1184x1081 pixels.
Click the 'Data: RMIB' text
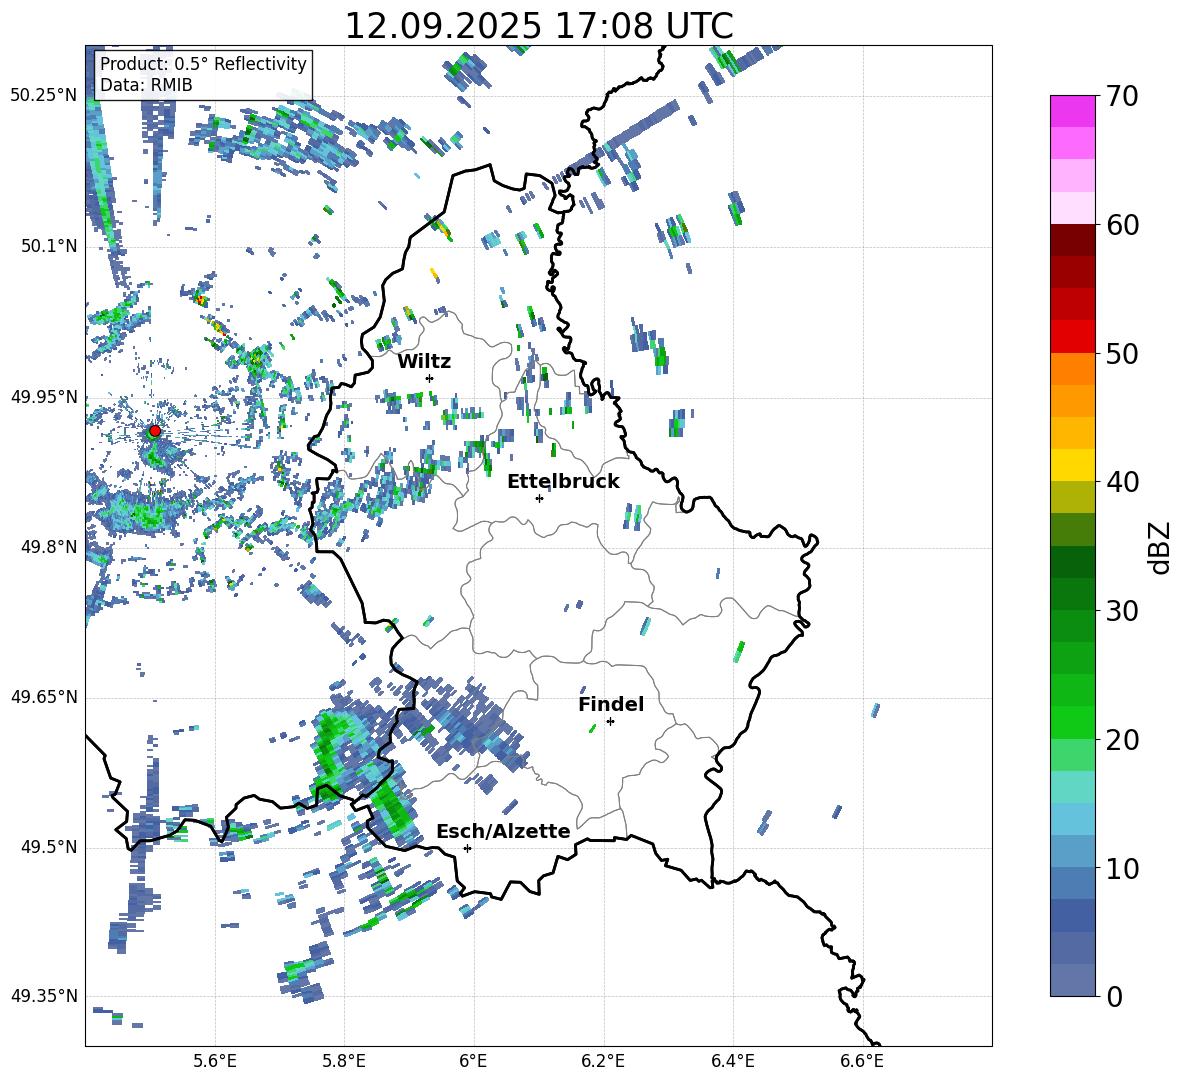tap(146, 85)
